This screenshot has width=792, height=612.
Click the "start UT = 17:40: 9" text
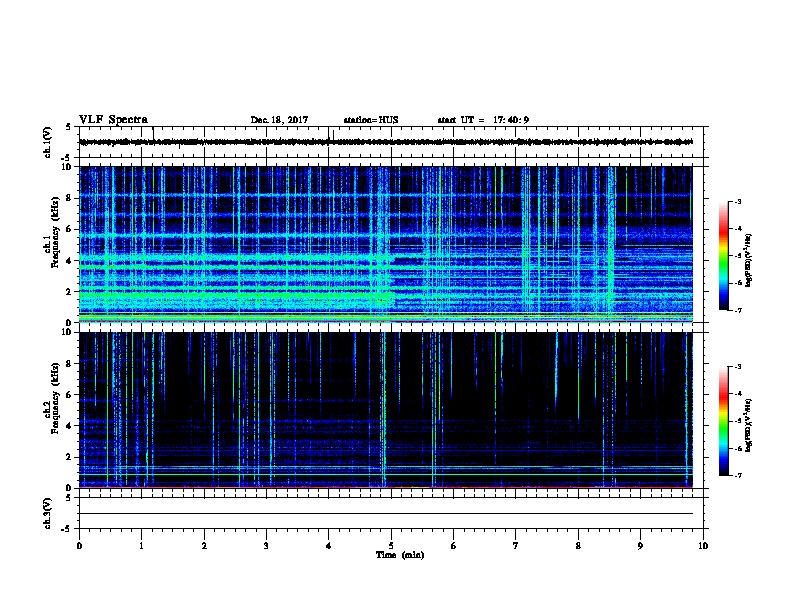point(483,120)
